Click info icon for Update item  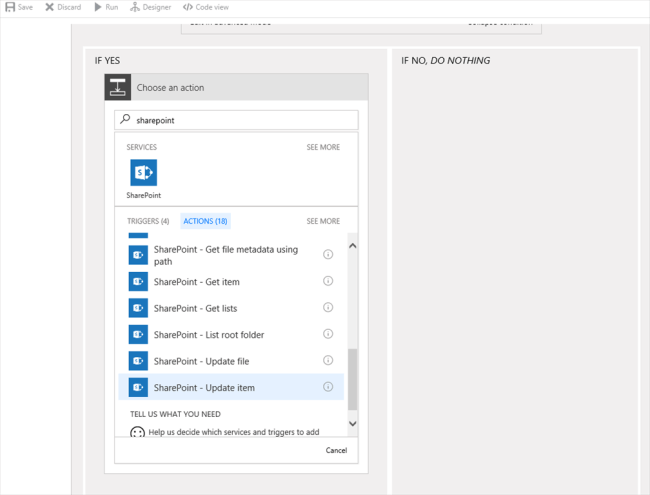point(328,387)
